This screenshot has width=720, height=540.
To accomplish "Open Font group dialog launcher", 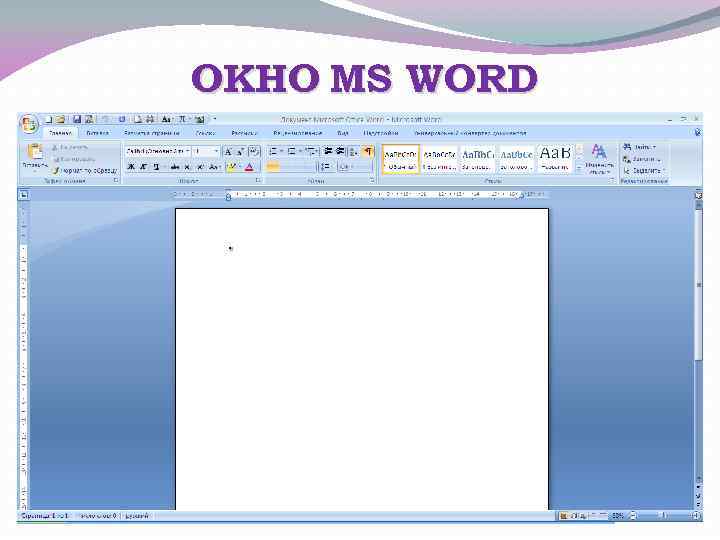I will coord(258,181).
